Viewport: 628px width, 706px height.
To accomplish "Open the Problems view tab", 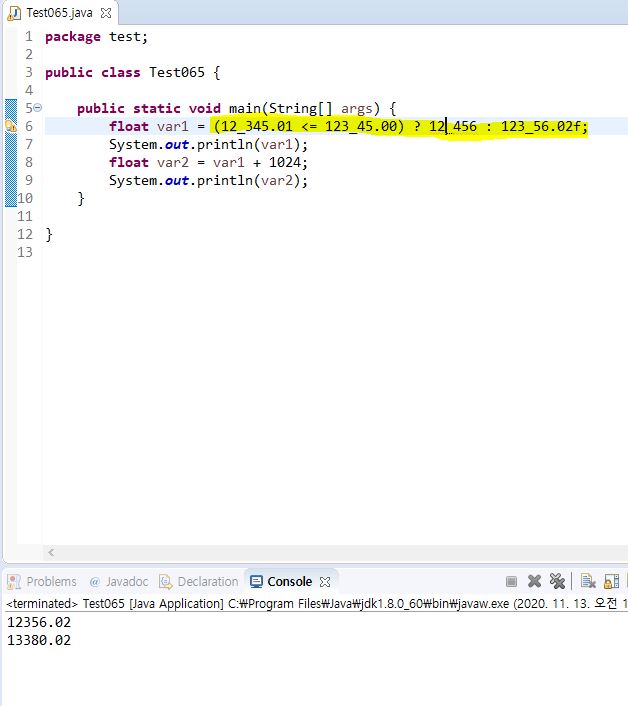I will tap(42, 581).
